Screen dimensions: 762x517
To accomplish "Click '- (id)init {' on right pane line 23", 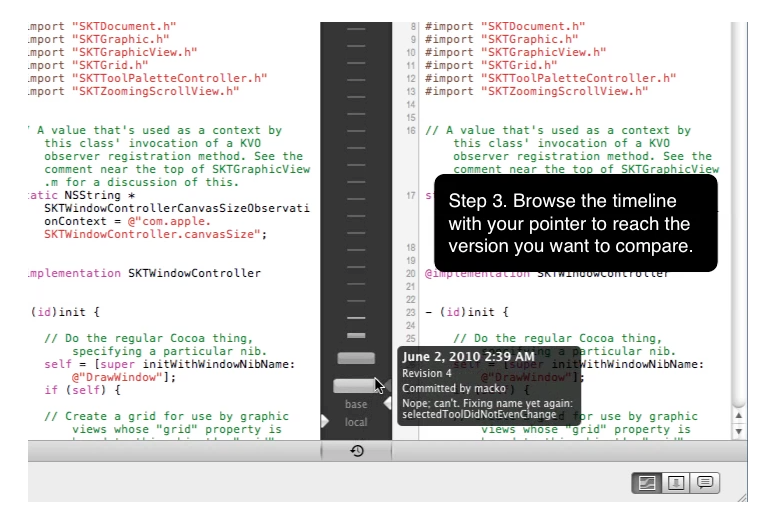I will [x=467, y=312].
